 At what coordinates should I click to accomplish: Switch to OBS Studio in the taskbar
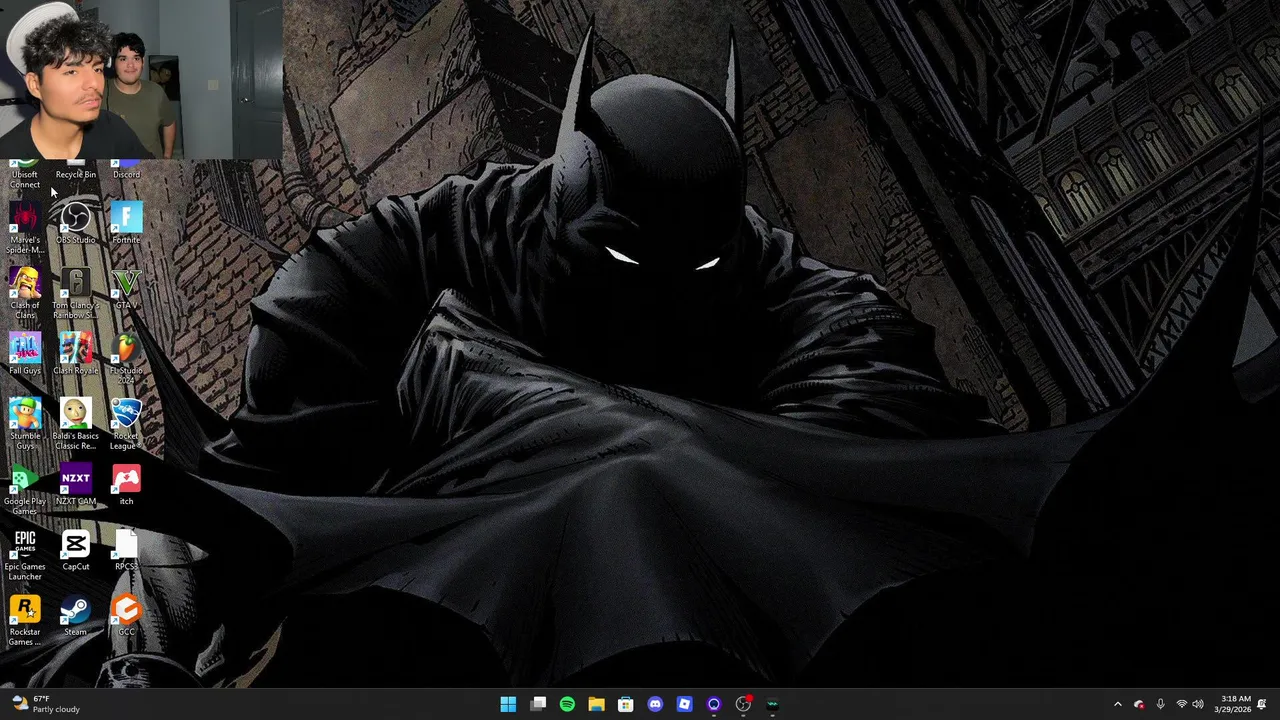point(743,704)
